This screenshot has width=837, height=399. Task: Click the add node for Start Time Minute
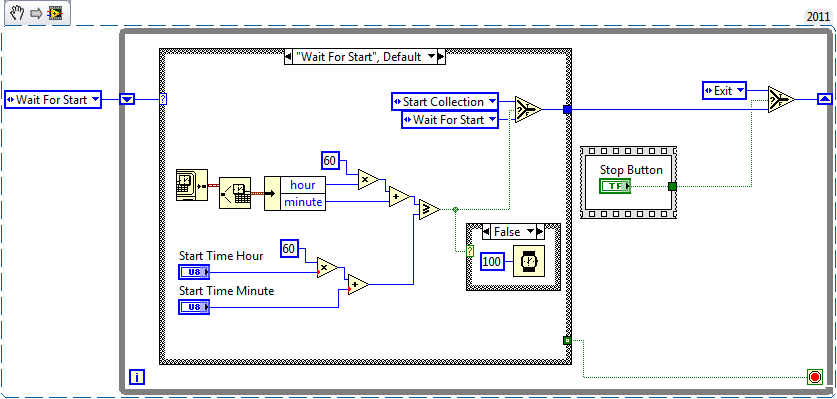(358, 285)
